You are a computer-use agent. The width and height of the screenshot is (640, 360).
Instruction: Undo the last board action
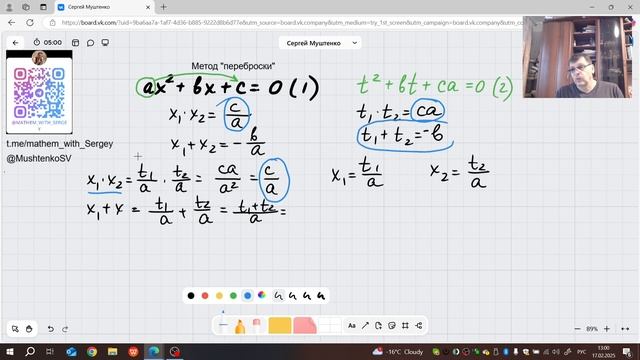click(51, 329)
